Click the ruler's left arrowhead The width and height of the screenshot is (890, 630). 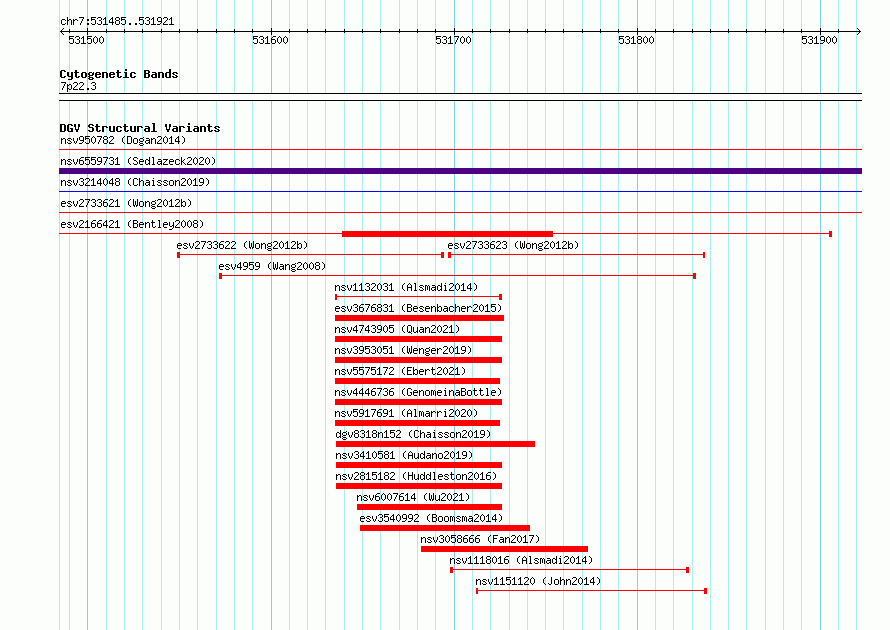[x=62, y=32]
